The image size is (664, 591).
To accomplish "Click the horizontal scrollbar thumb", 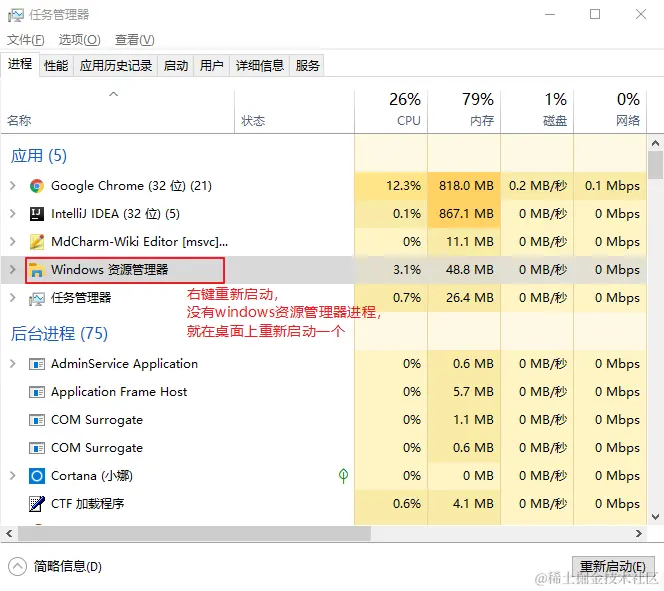I will 194,533.
